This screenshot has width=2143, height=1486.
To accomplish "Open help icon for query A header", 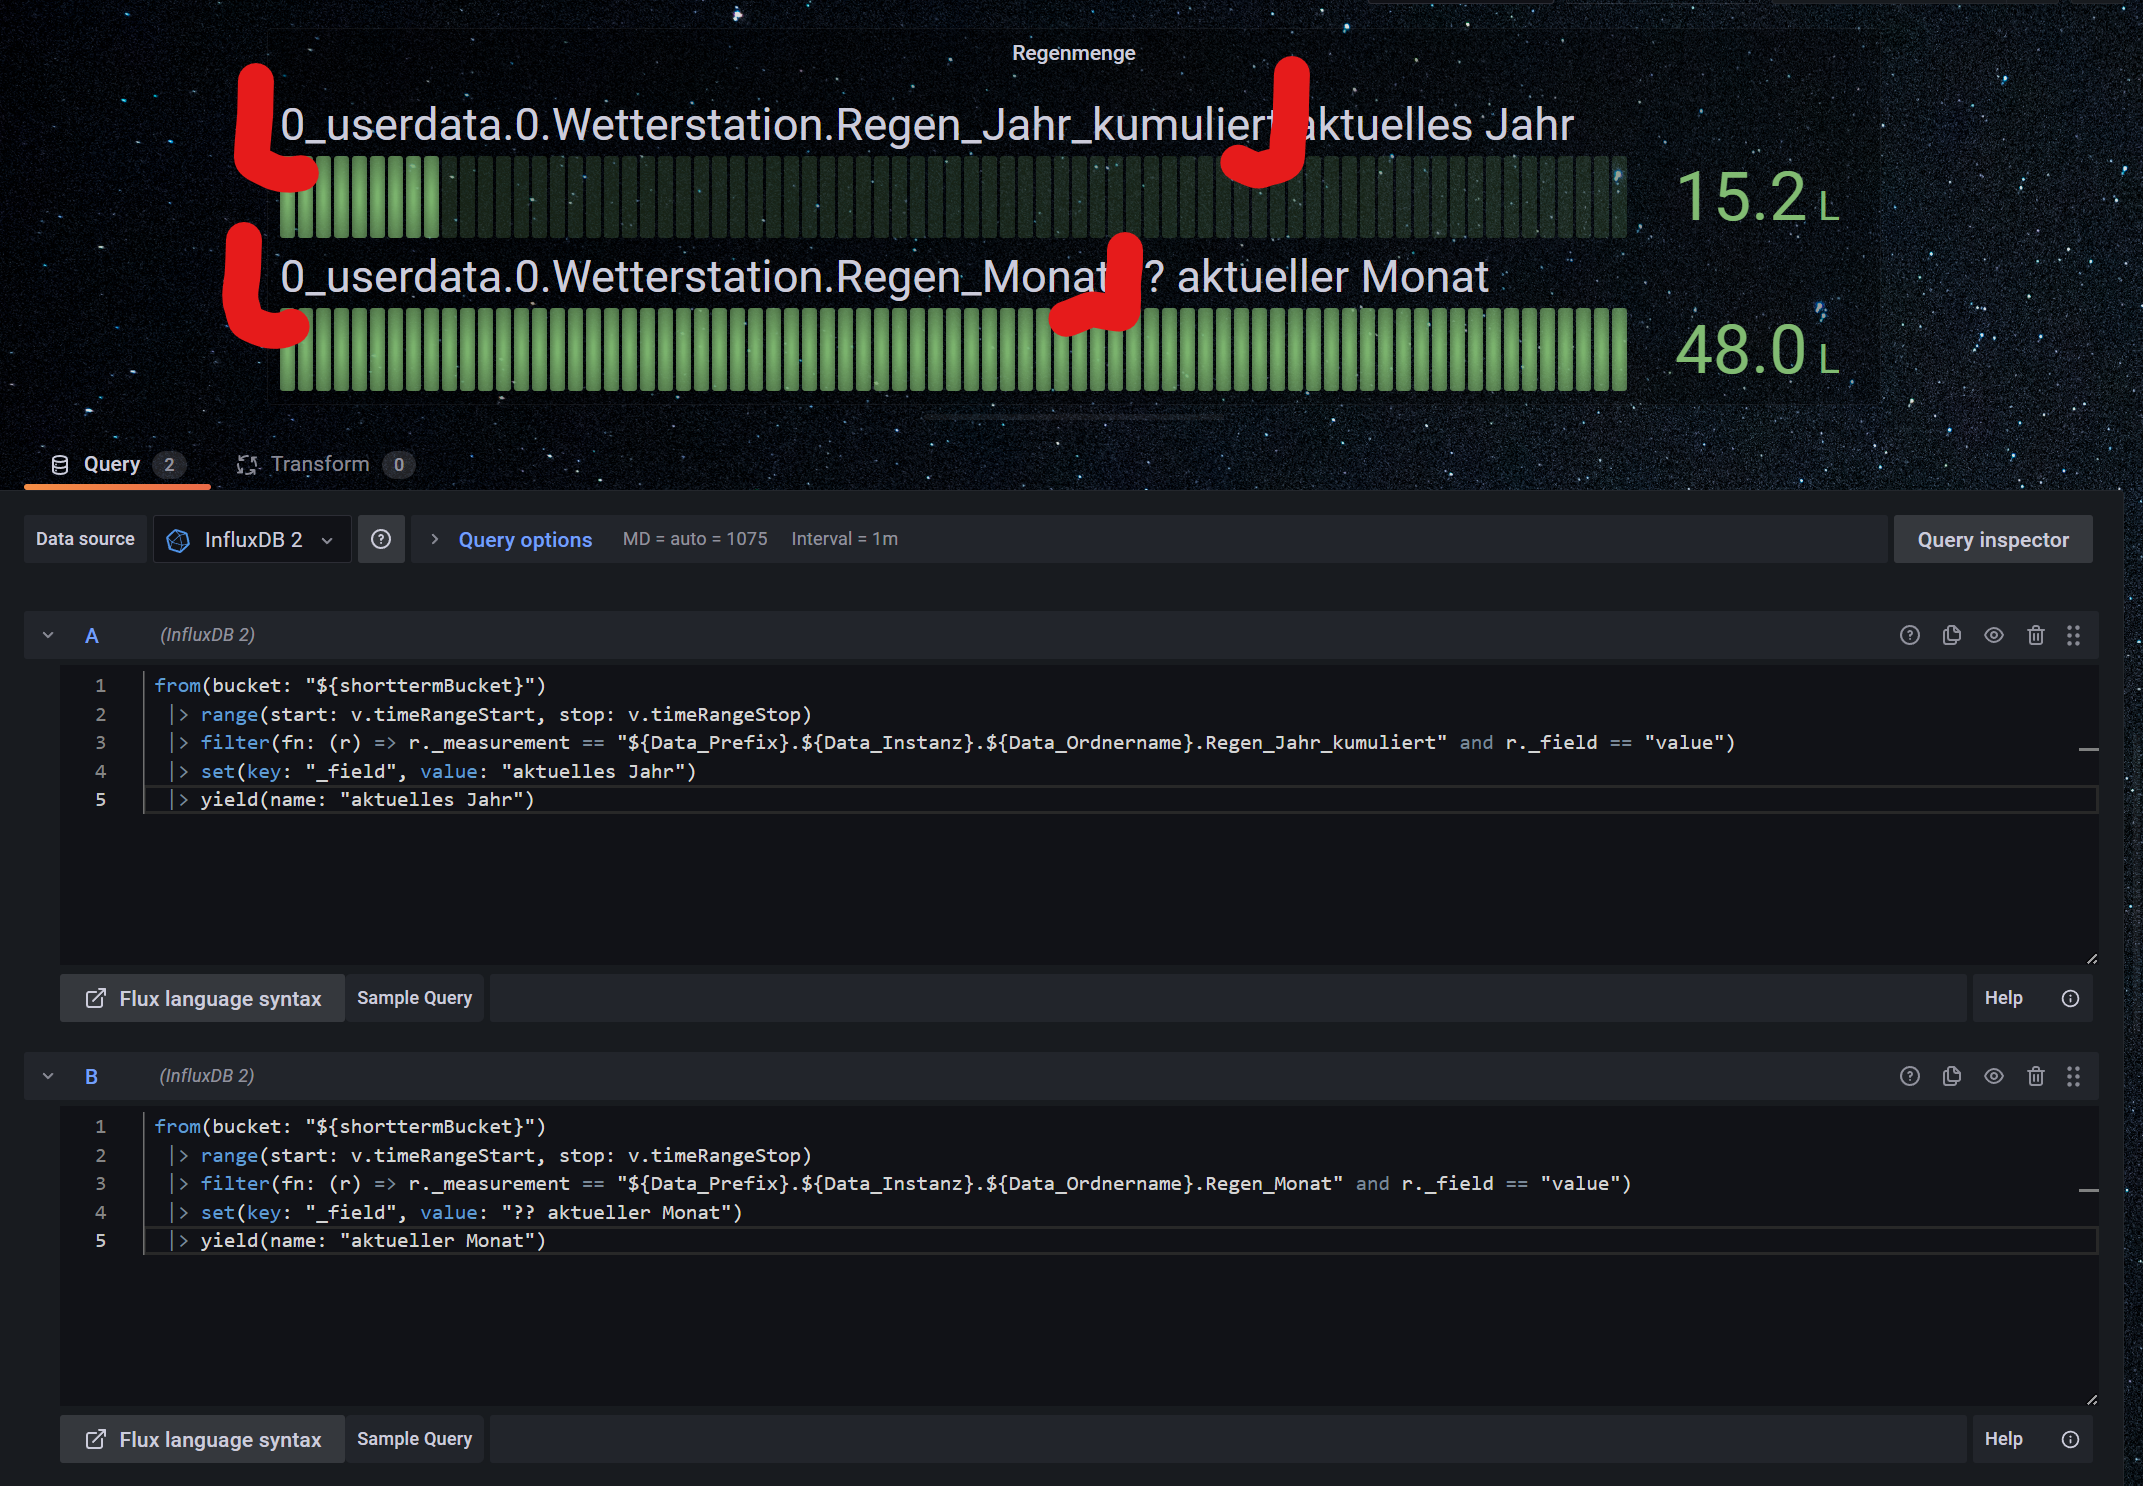I will click(1909, 635).
